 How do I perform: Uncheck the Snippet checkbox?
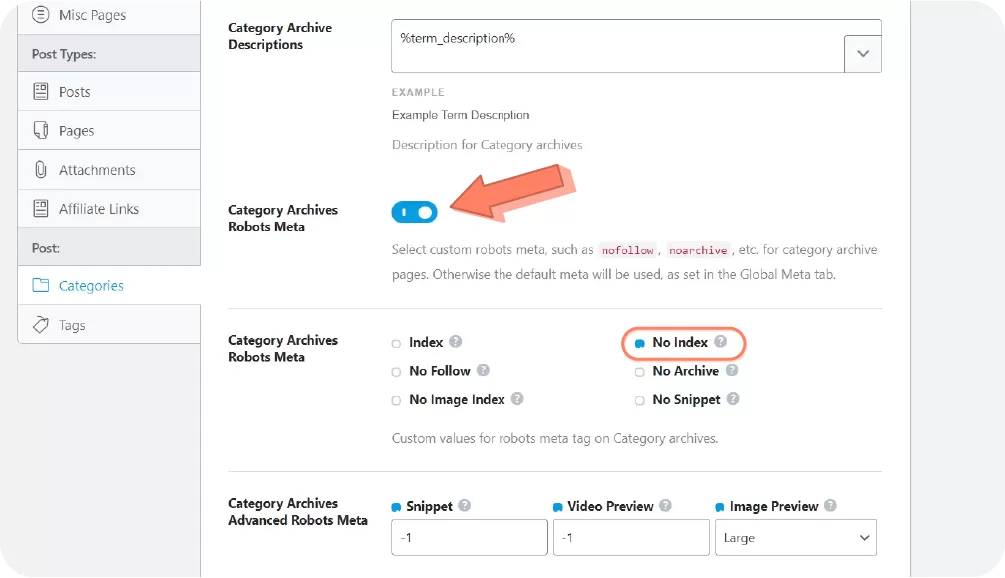[395, 506]
